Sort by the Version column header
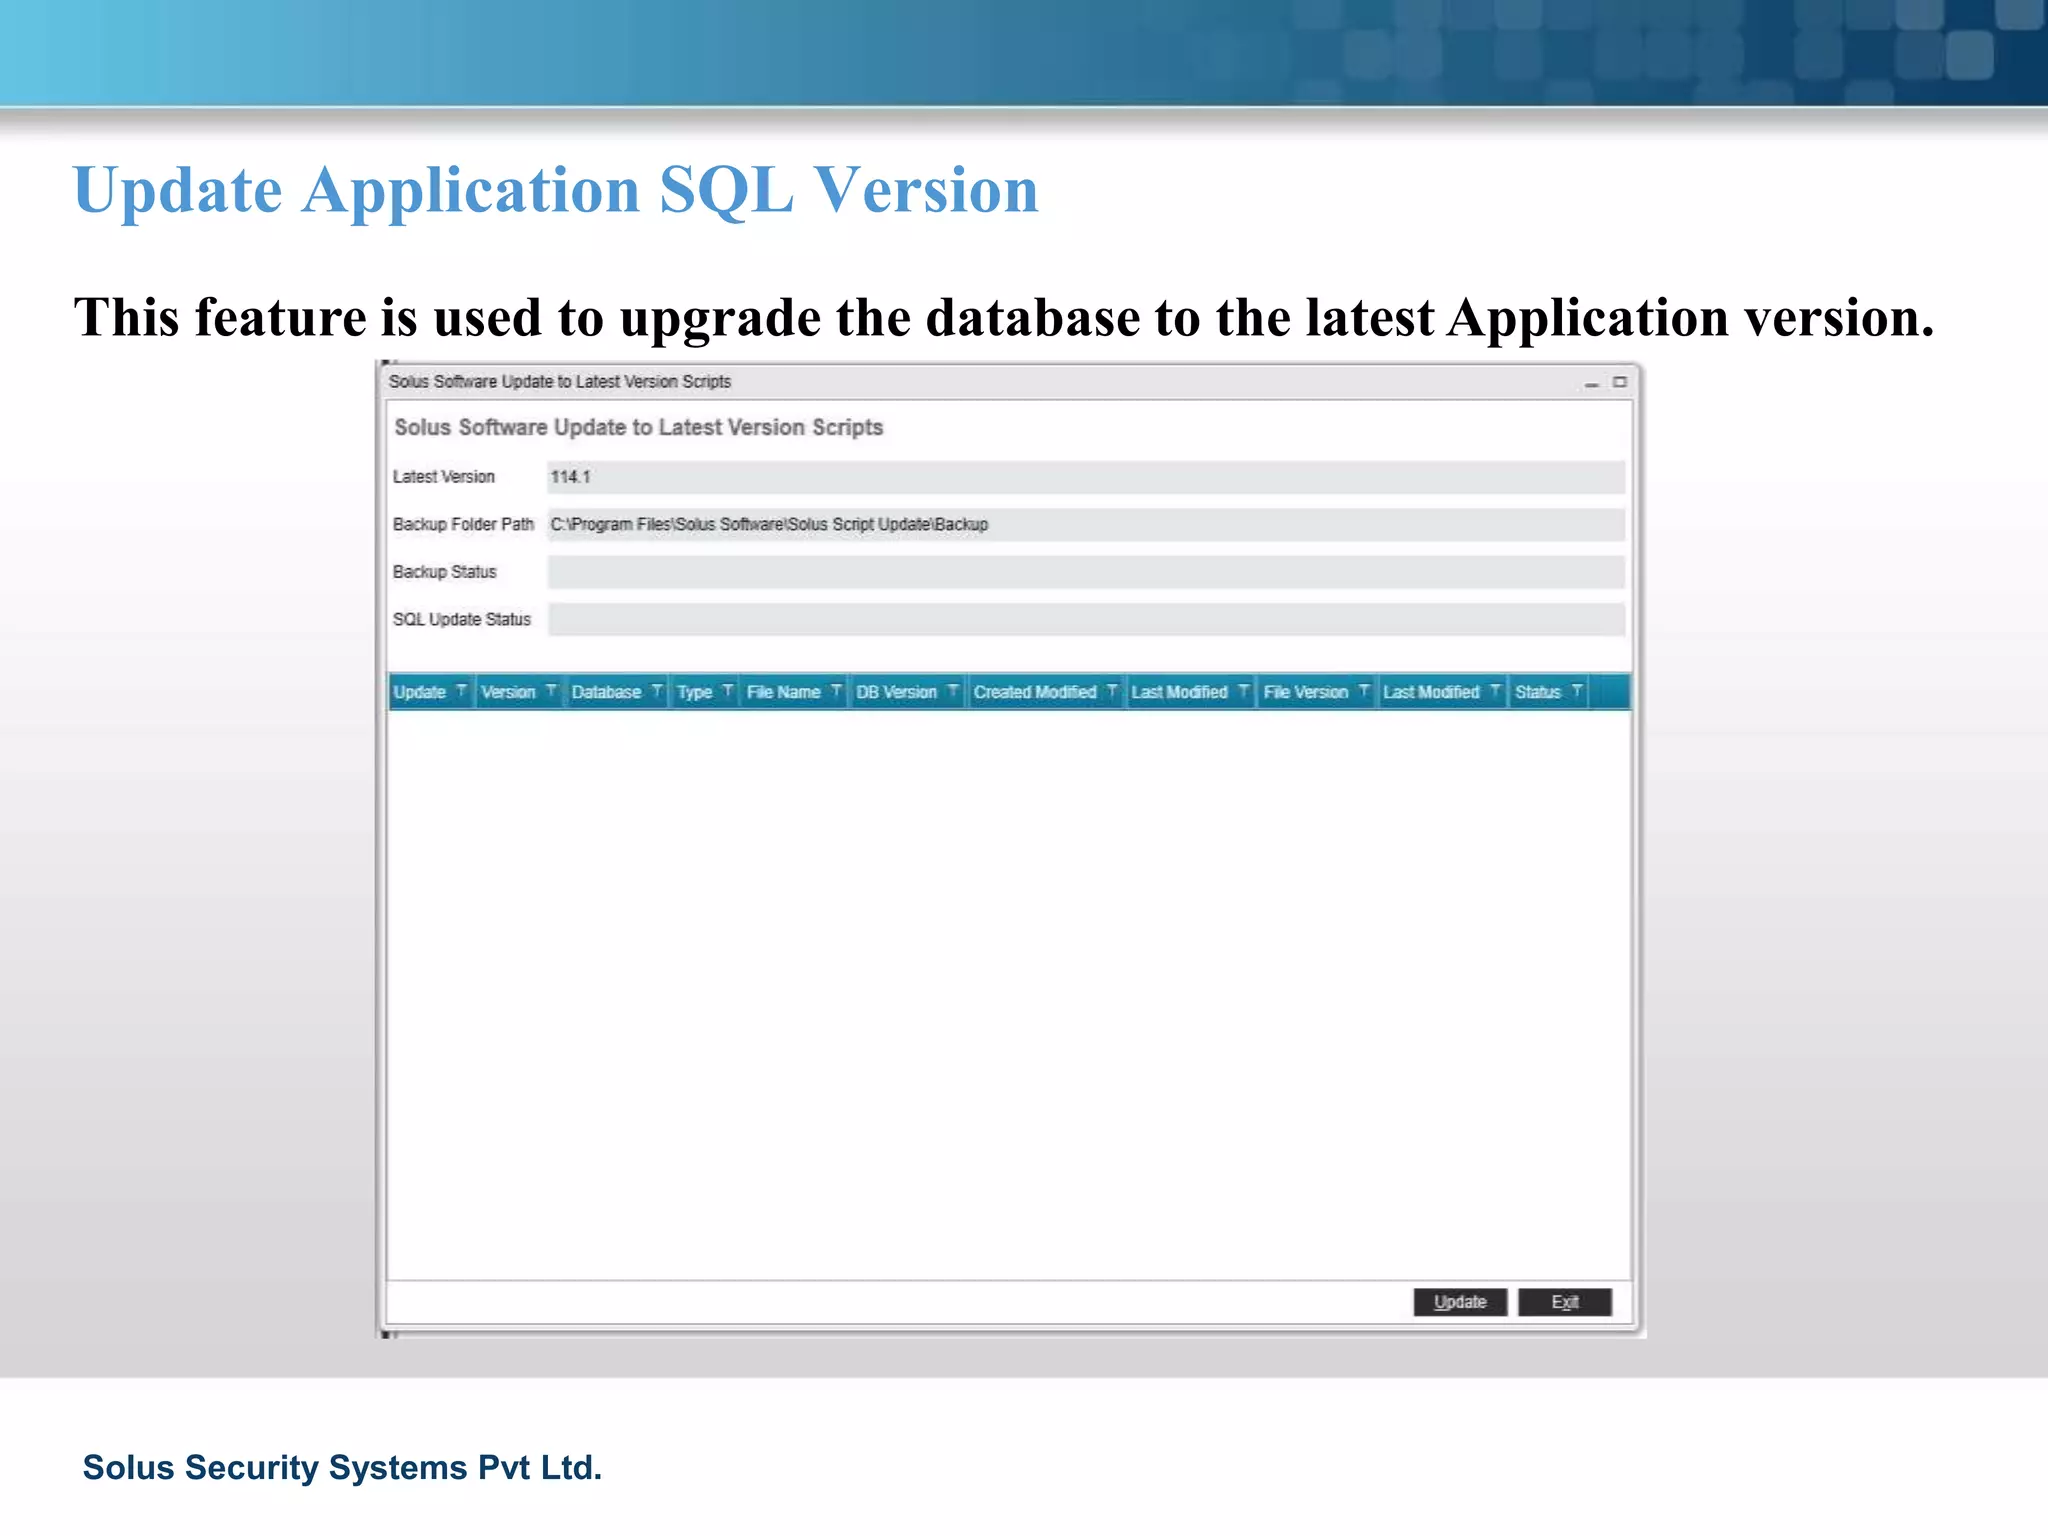 [508, 692]
